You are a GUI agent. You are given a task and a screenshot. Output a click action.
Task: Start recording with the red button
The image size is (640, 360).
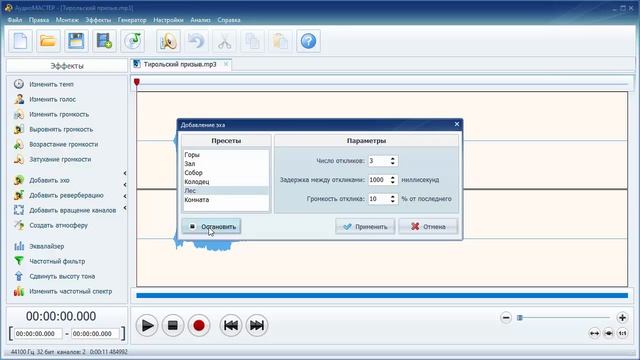199,325
